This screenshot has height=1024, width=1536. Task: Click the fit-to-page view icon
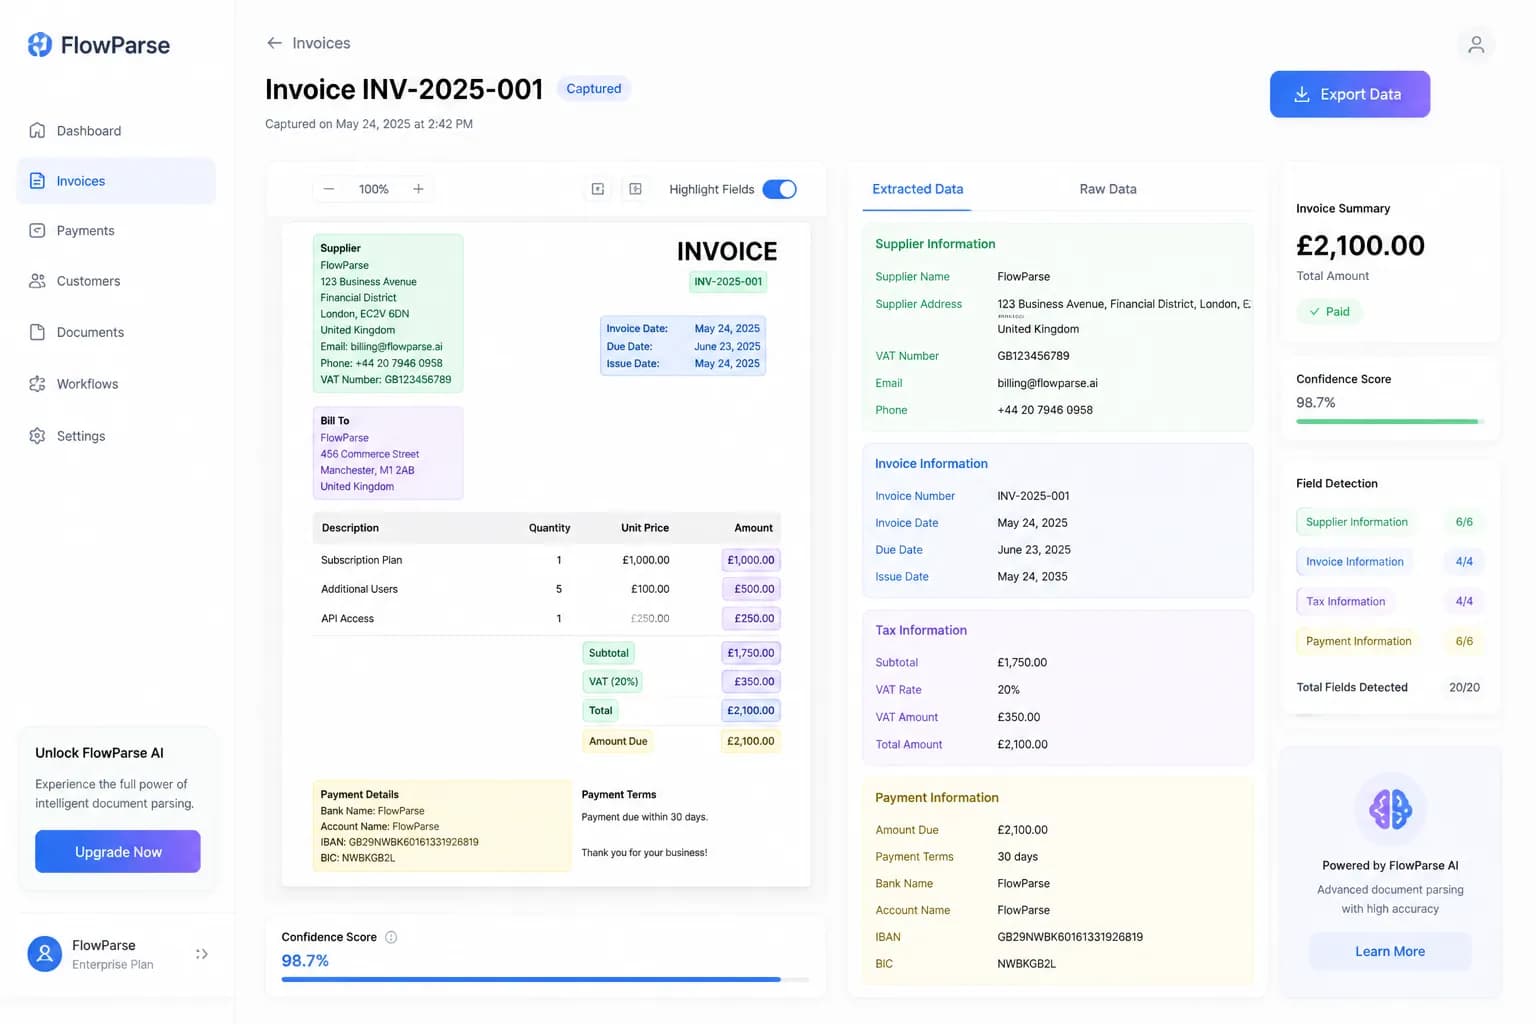pos(598,189)
